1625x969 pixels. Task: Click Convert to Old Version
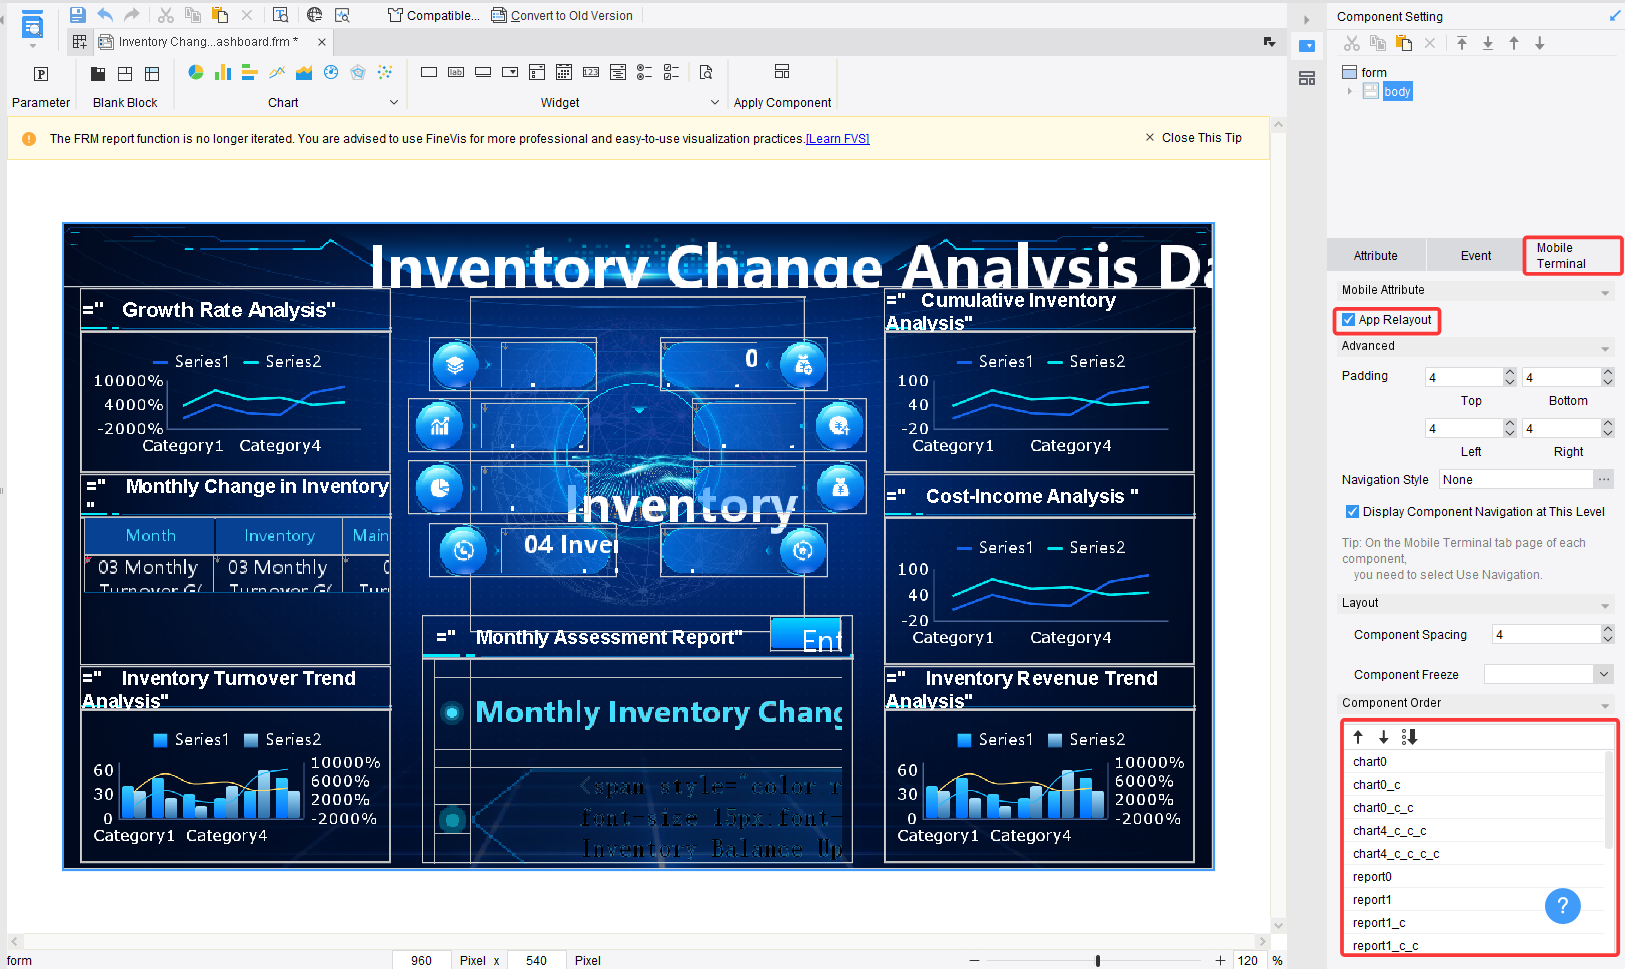[x=562, y=15]
